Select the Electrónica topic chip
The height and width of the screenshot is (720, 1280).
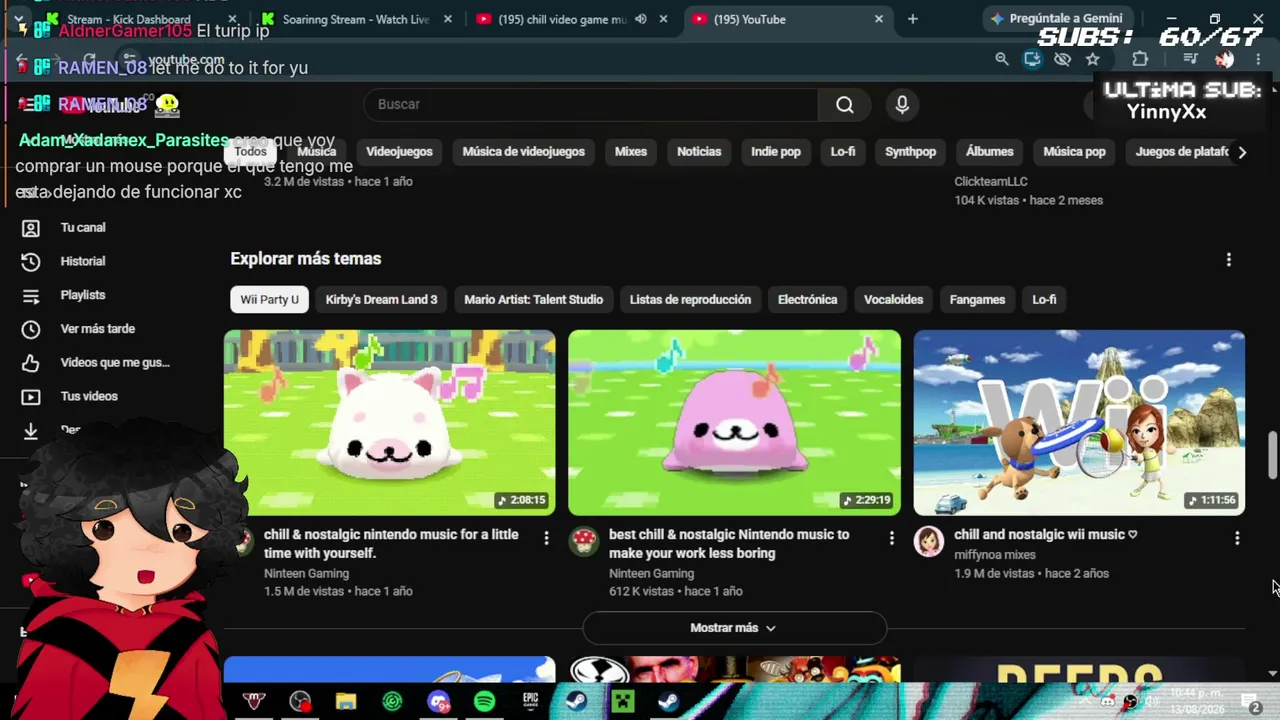(x=807, y=300)
